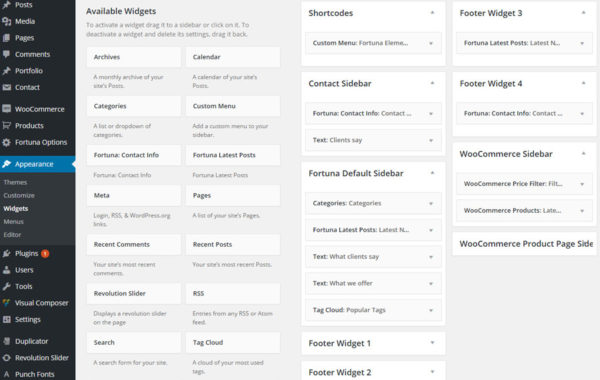Click the WooCommerce Product Page Sidebar header
The image size is (600, 380).
[x=524, y=244]
